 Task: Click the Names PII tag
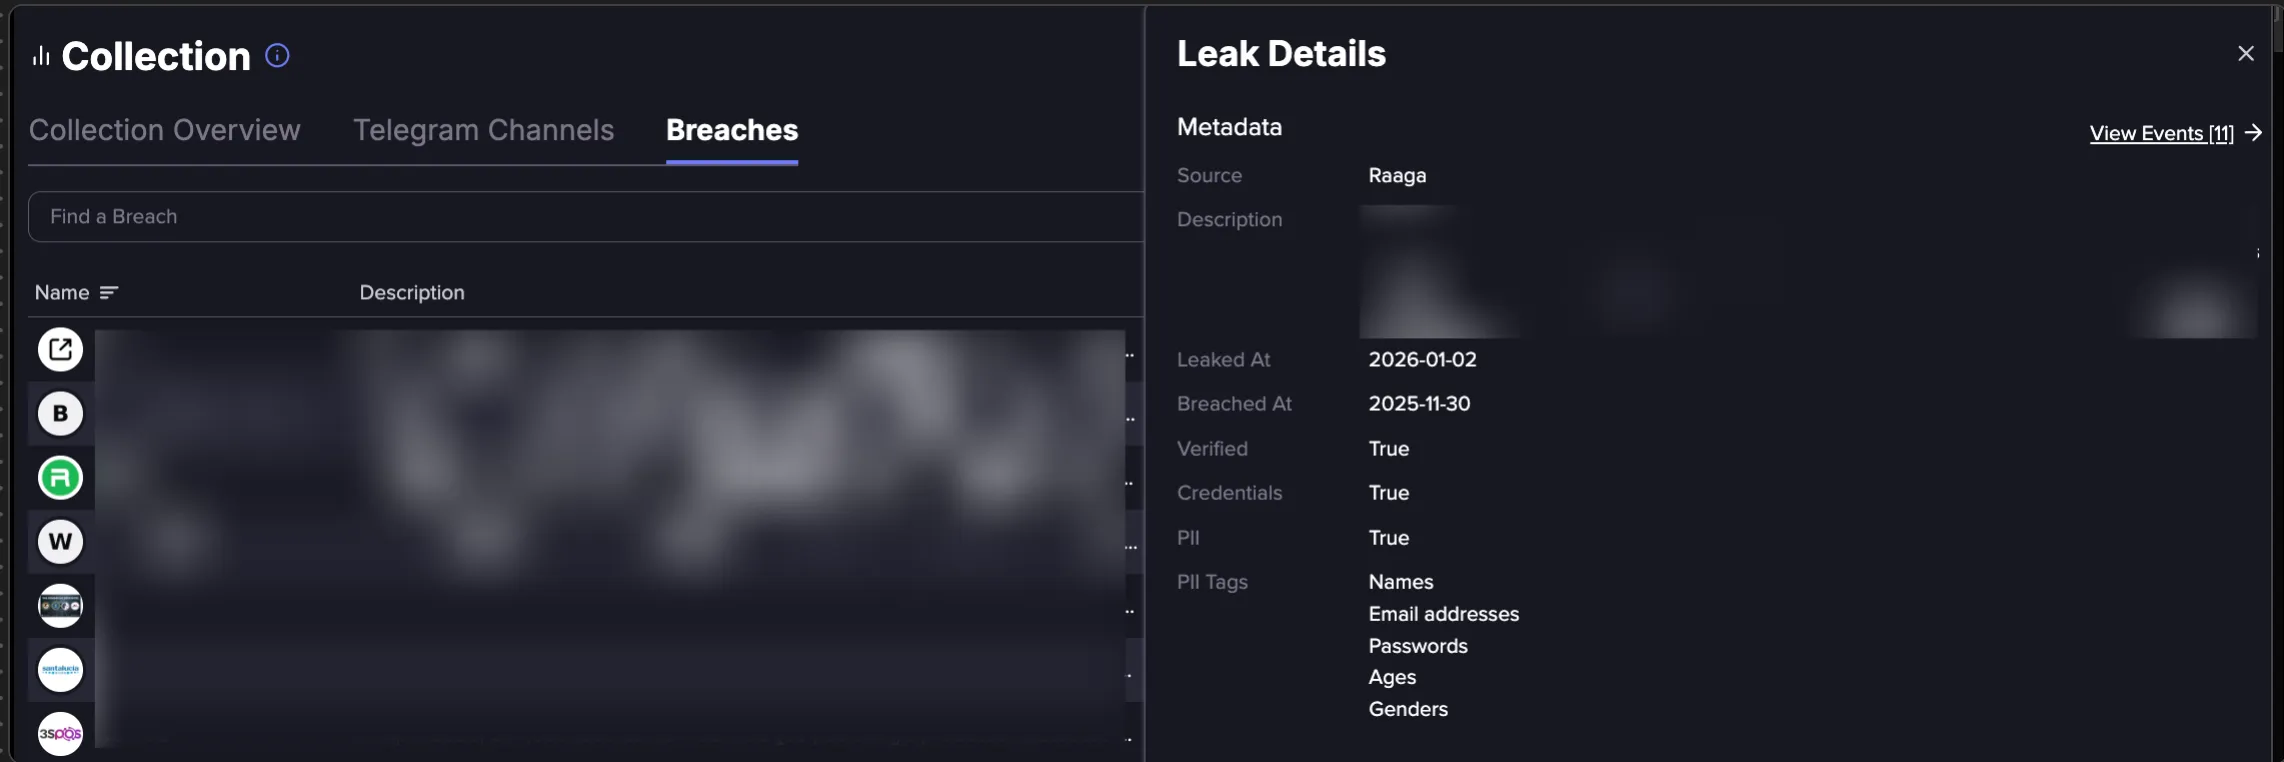pos(1401,581)
